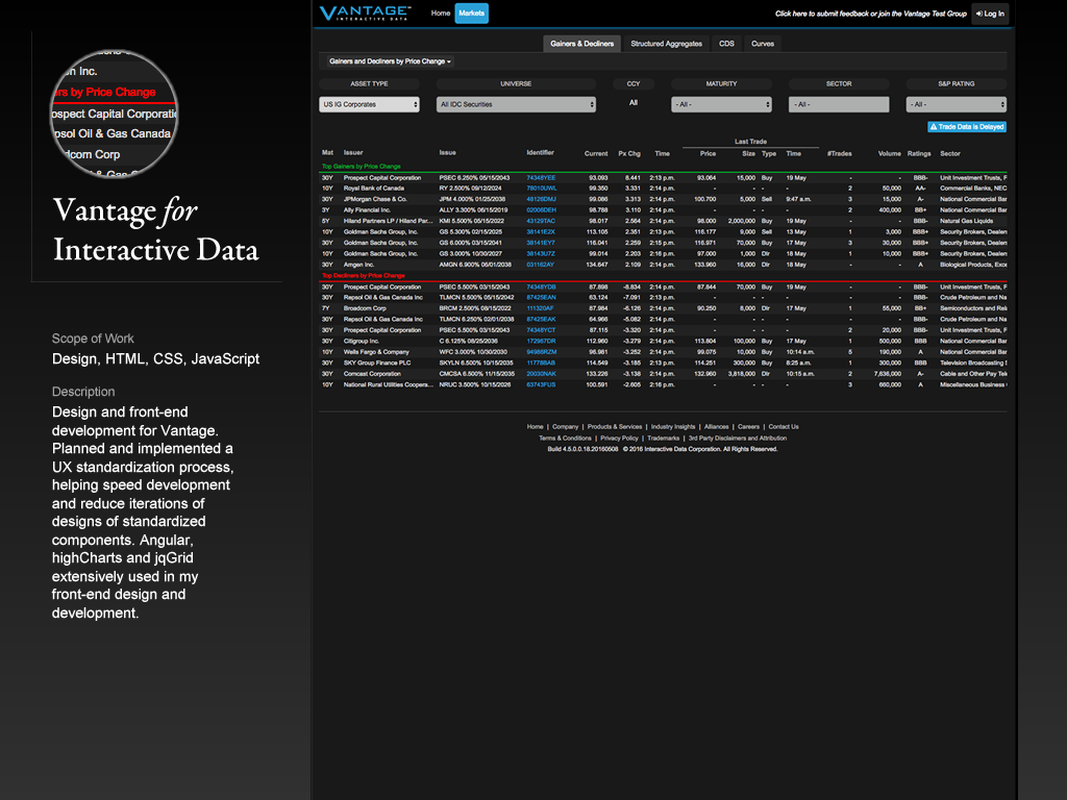Image resolution: width=1067 pixels, height=800 pixels.
Task: Select the Amgen Inc. issuer row
Action: click(663, 265)
